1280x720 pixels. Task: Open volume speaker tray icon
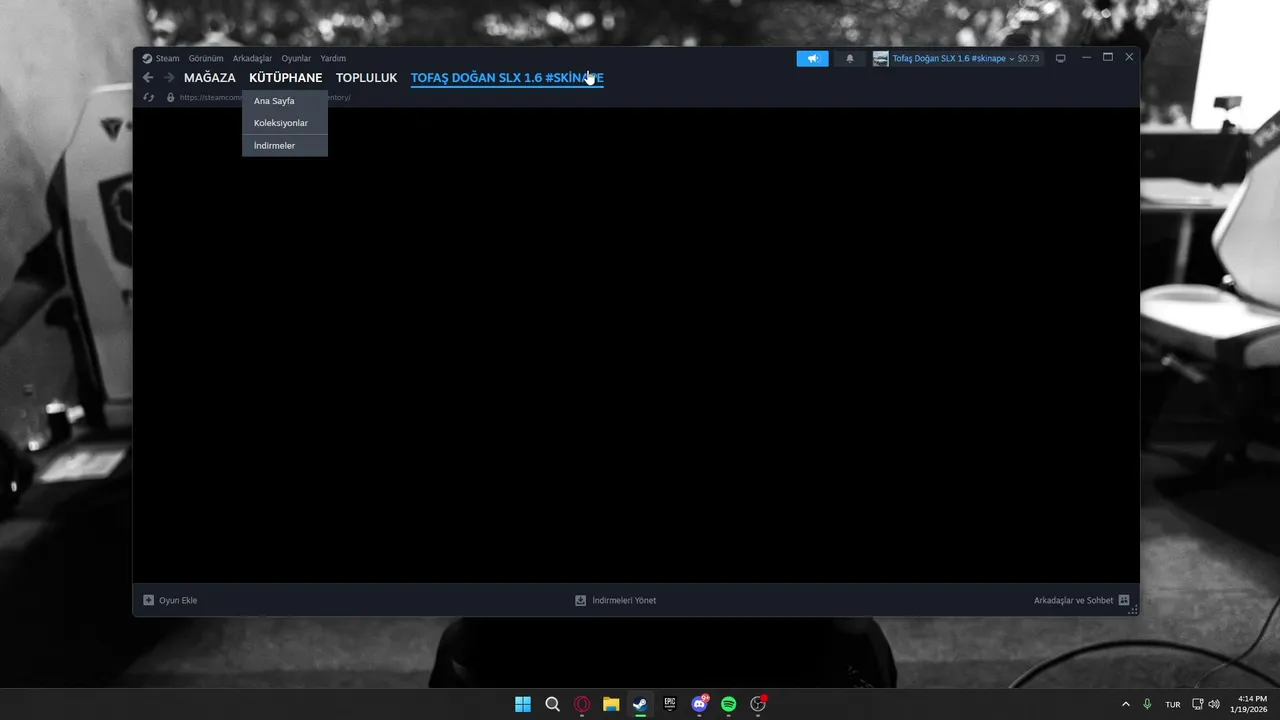coord(1214,704)
